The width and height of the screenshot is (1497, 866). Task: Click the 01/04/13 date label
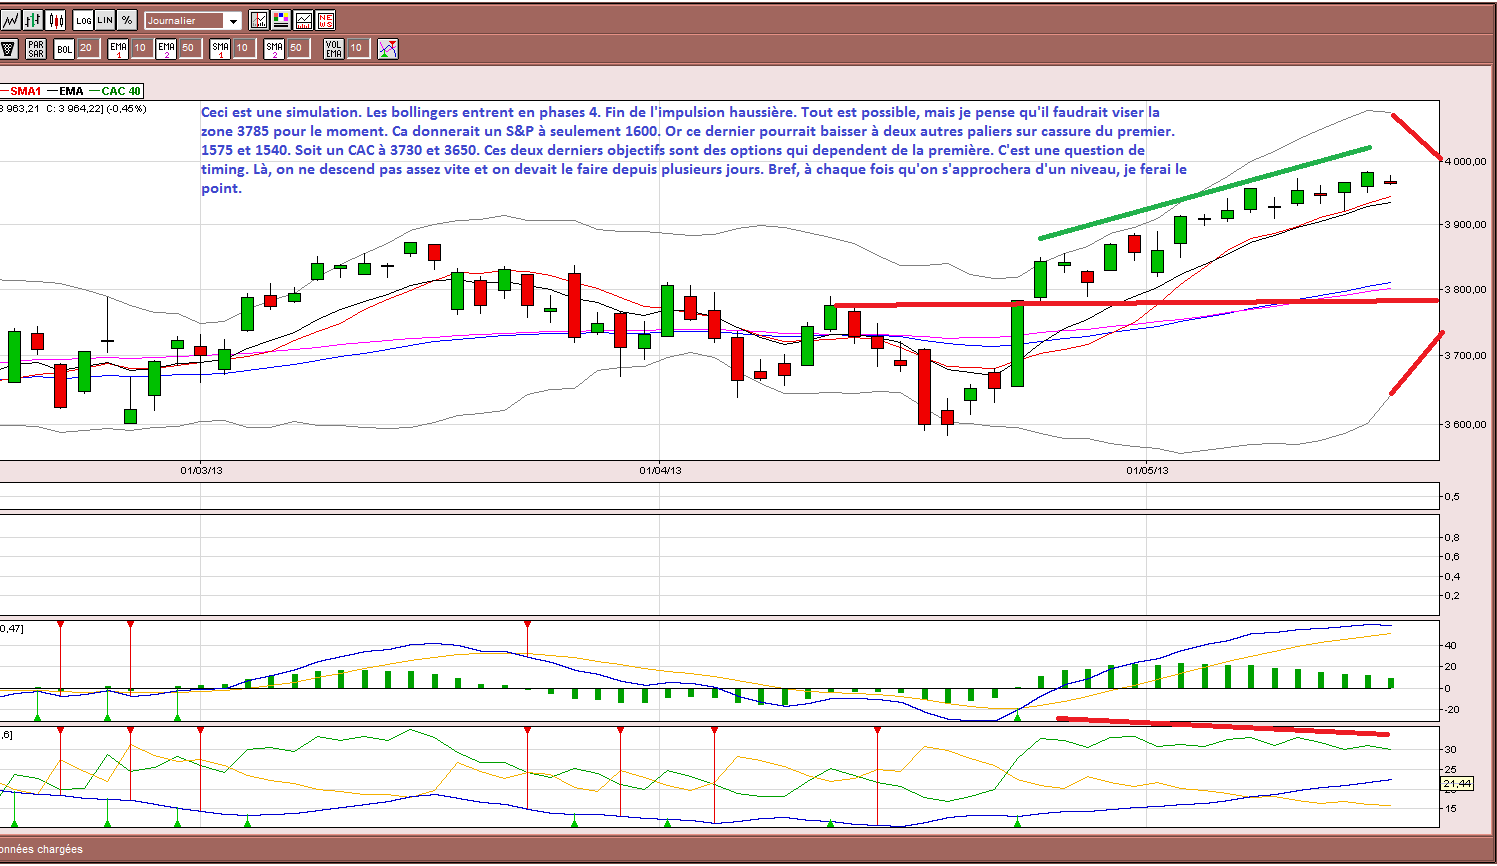coord(660,470)
